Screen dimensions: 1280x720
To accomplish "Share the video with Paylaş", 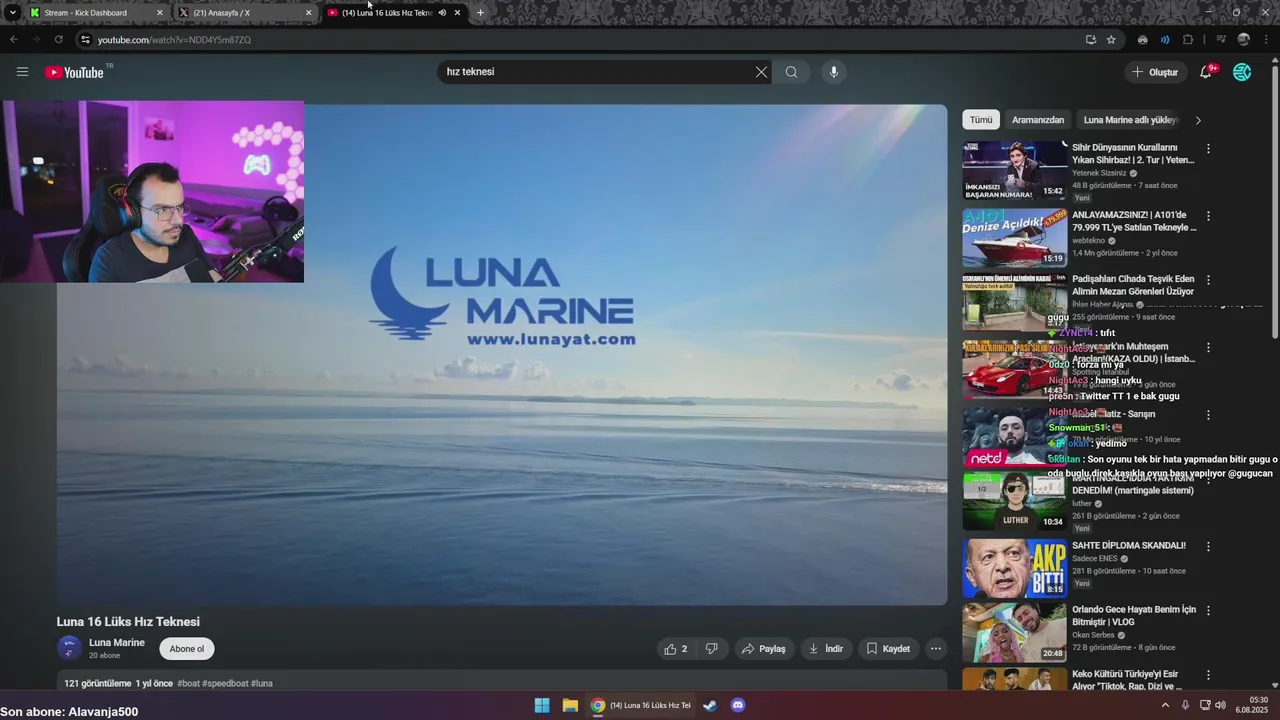I will [763, 649].
